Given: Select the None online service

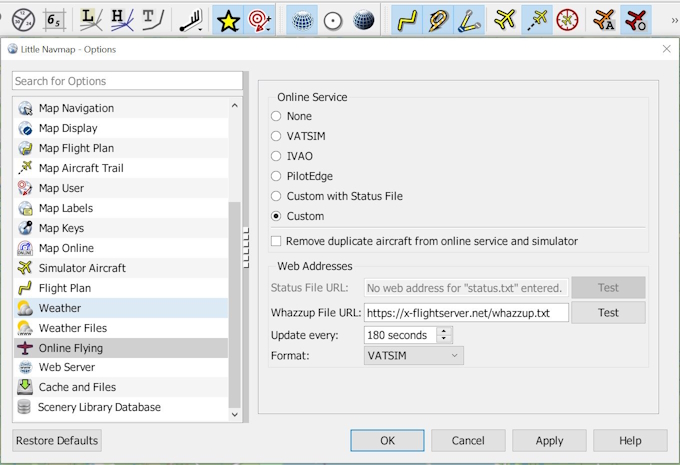Looking at the screenshot, I should pyautogui.click(x=291, y=116).
